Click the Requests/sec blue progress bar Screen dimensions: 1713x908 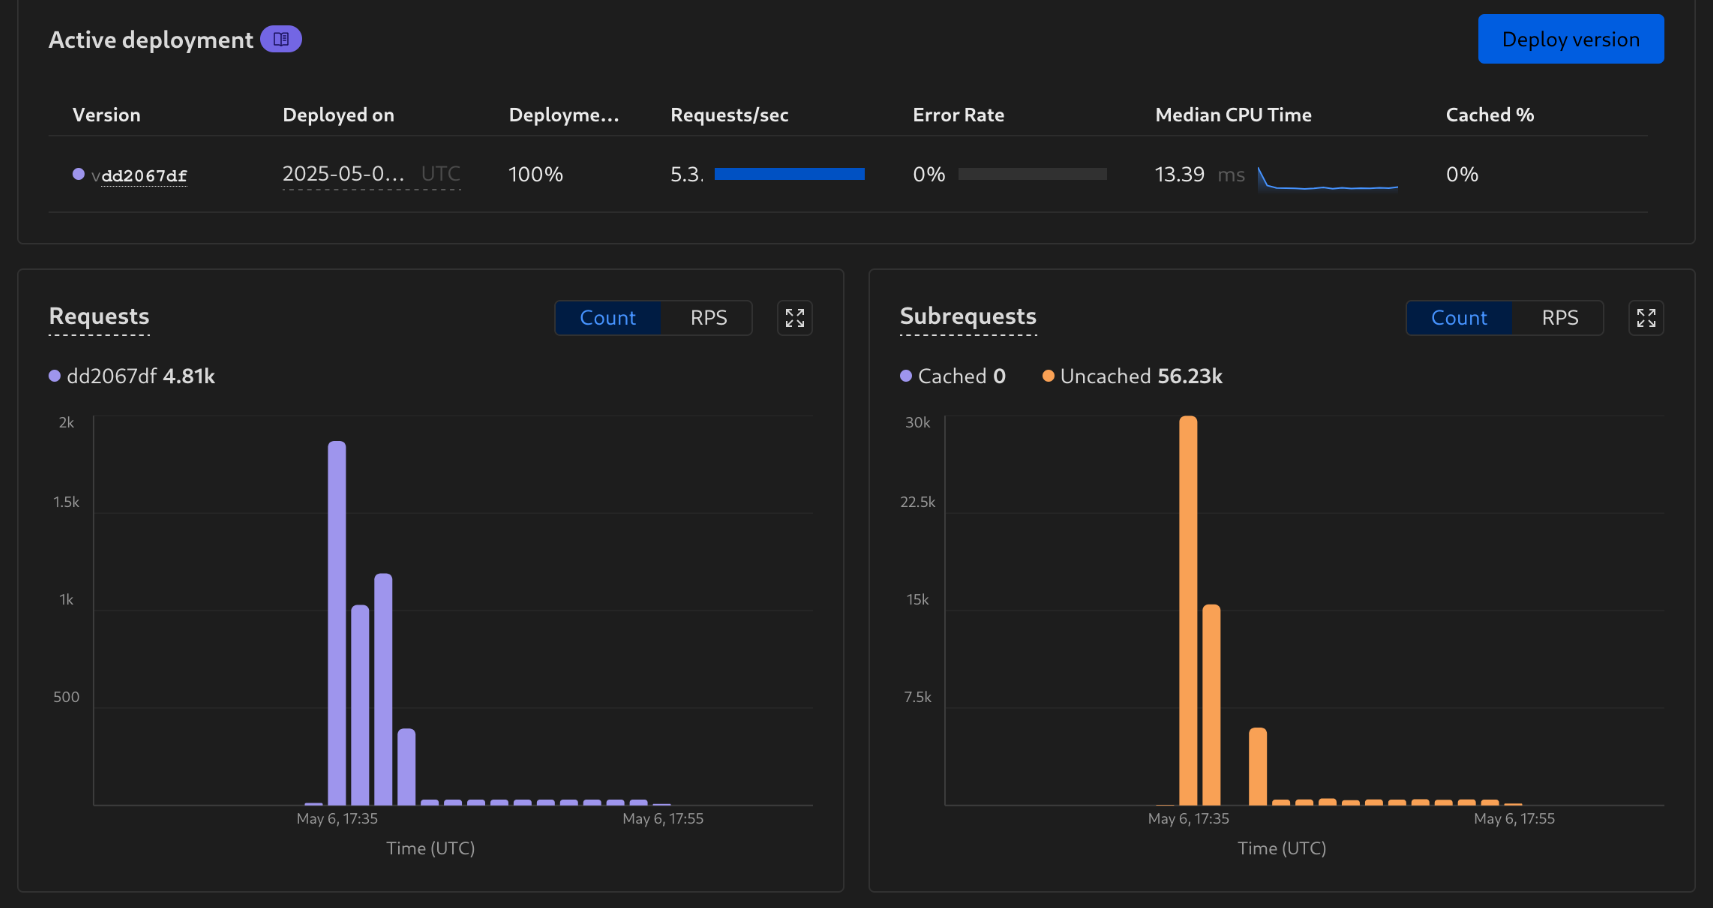pyautogui.click(x=789, y=174)
